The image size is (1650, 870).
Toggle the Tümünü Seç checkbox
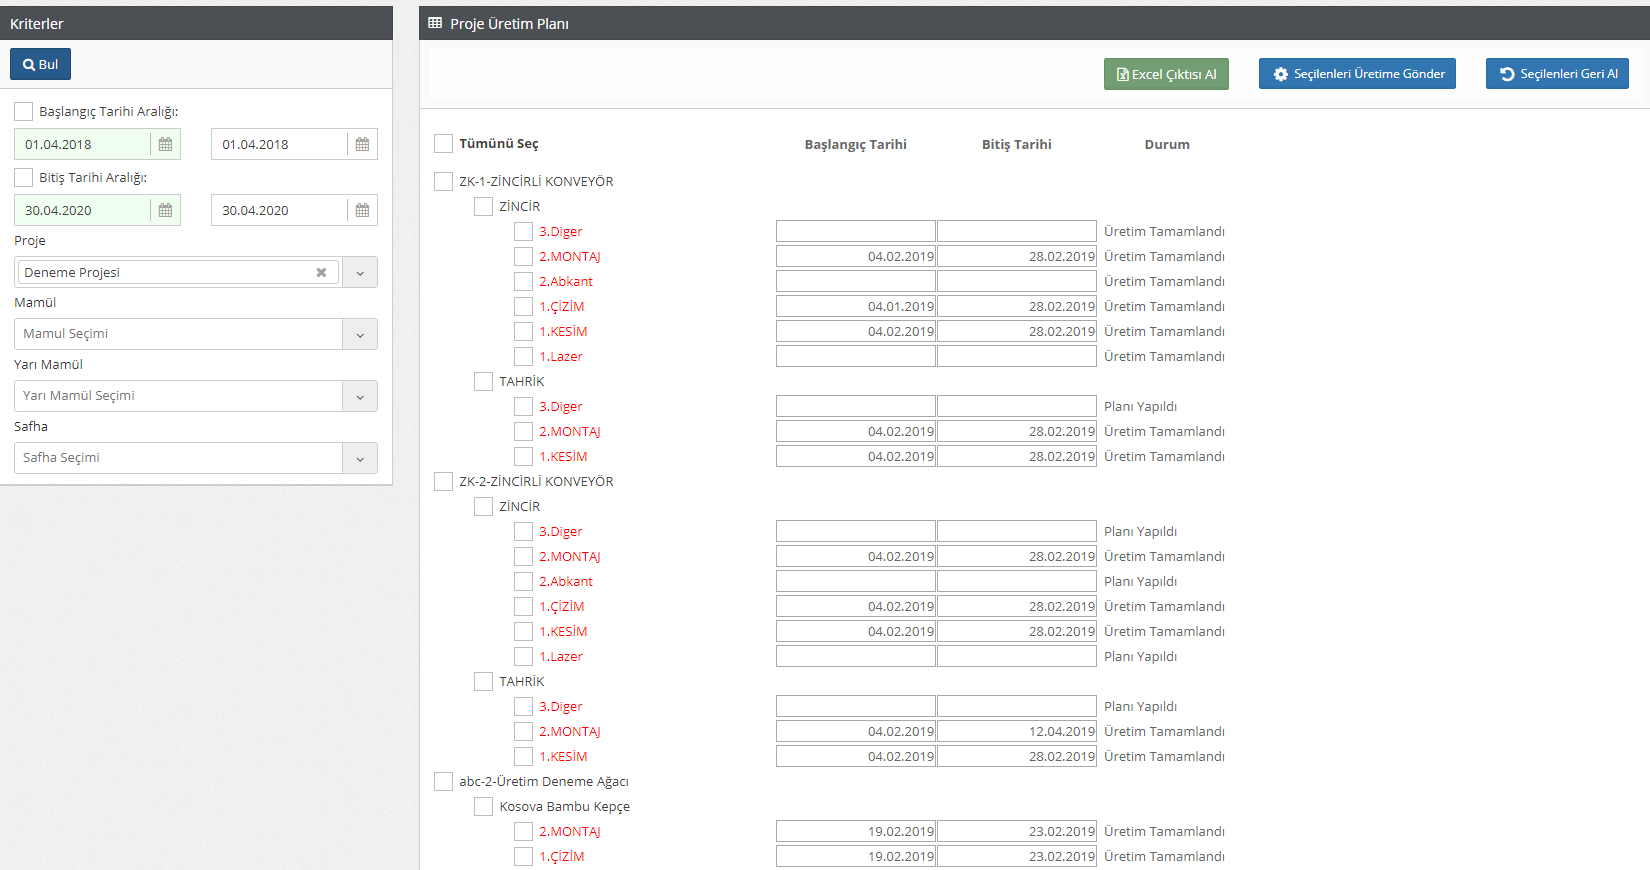coord(444,144)
